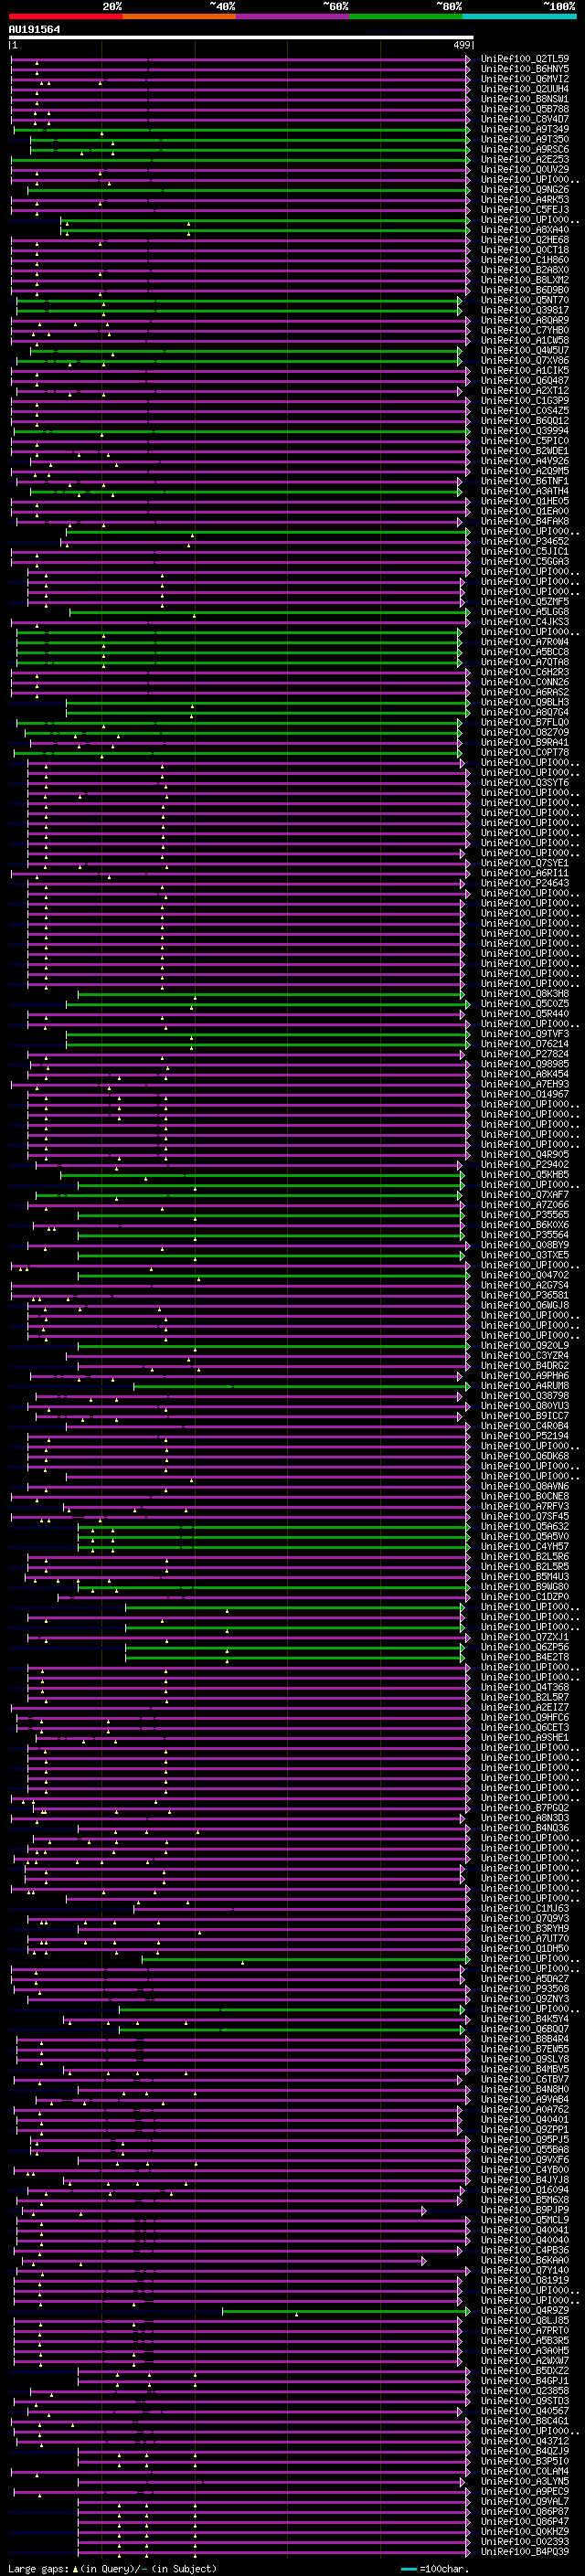Select the UniRef100_P27824 label
The image size is (585, 2576).
(525, 1054)
